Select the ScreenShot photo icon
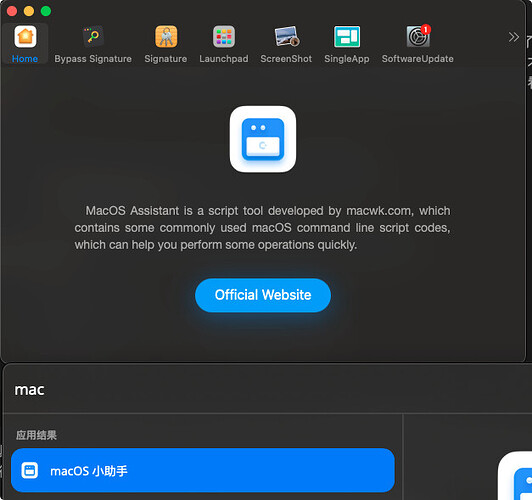 pyautogui.click(x=286, y=36)
